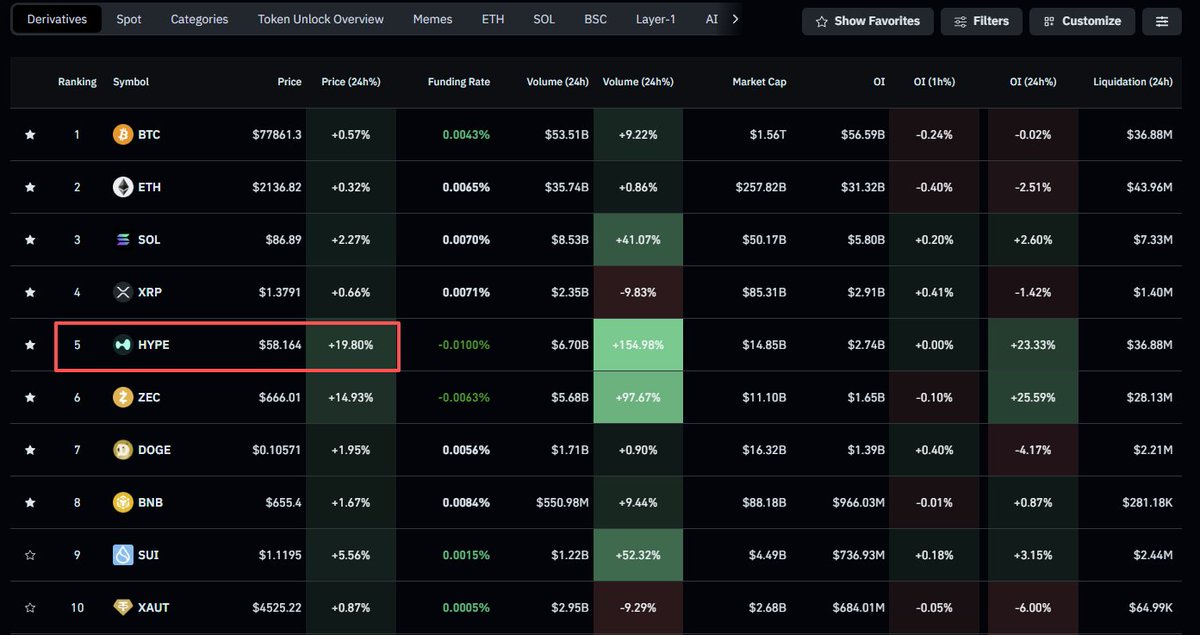Click HYPE price change +19.80%

coord(351,345)
